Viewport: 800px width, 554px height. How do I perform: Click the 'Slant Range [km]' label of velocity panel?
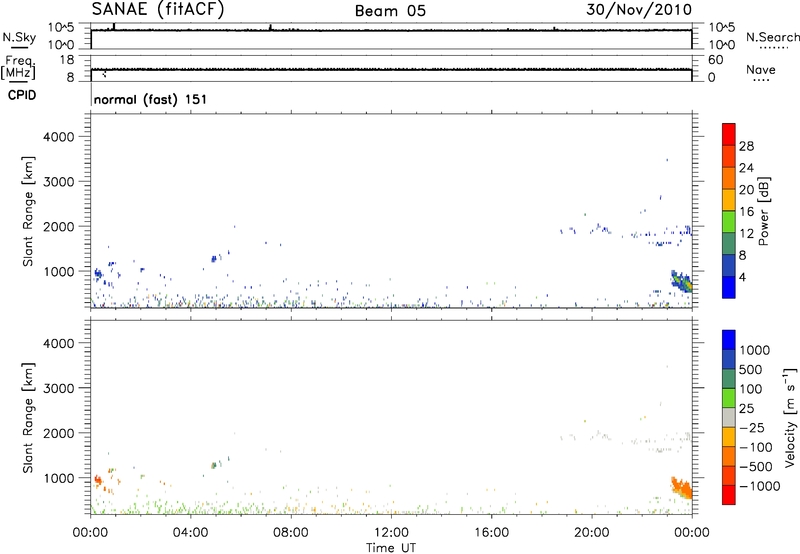pyautogui.click(x=28, y=418)
